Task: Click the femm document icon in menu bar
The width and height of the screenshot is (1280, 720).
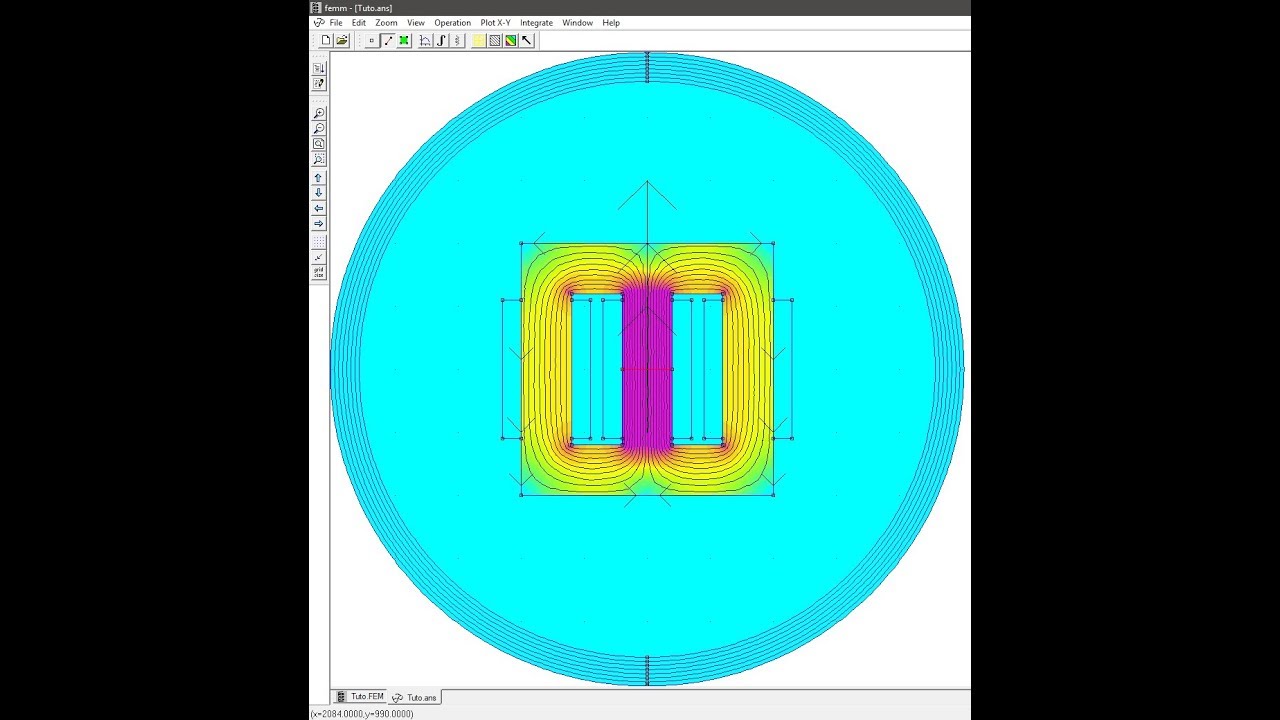Action: click(x=319, y=23)
